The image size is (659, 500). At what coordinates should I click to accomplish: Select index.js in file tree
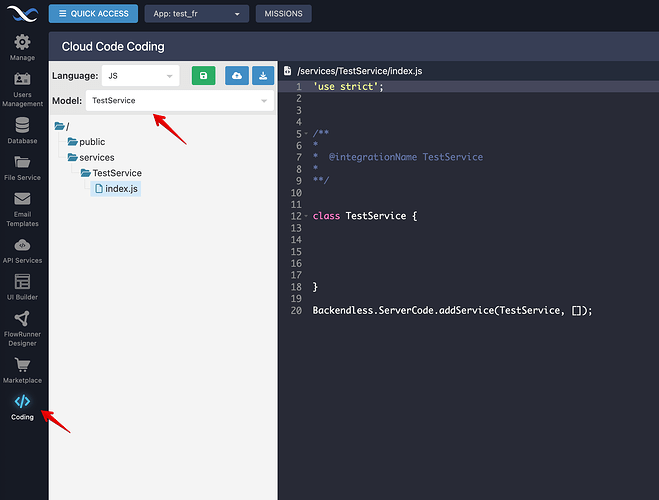point(121,189)
